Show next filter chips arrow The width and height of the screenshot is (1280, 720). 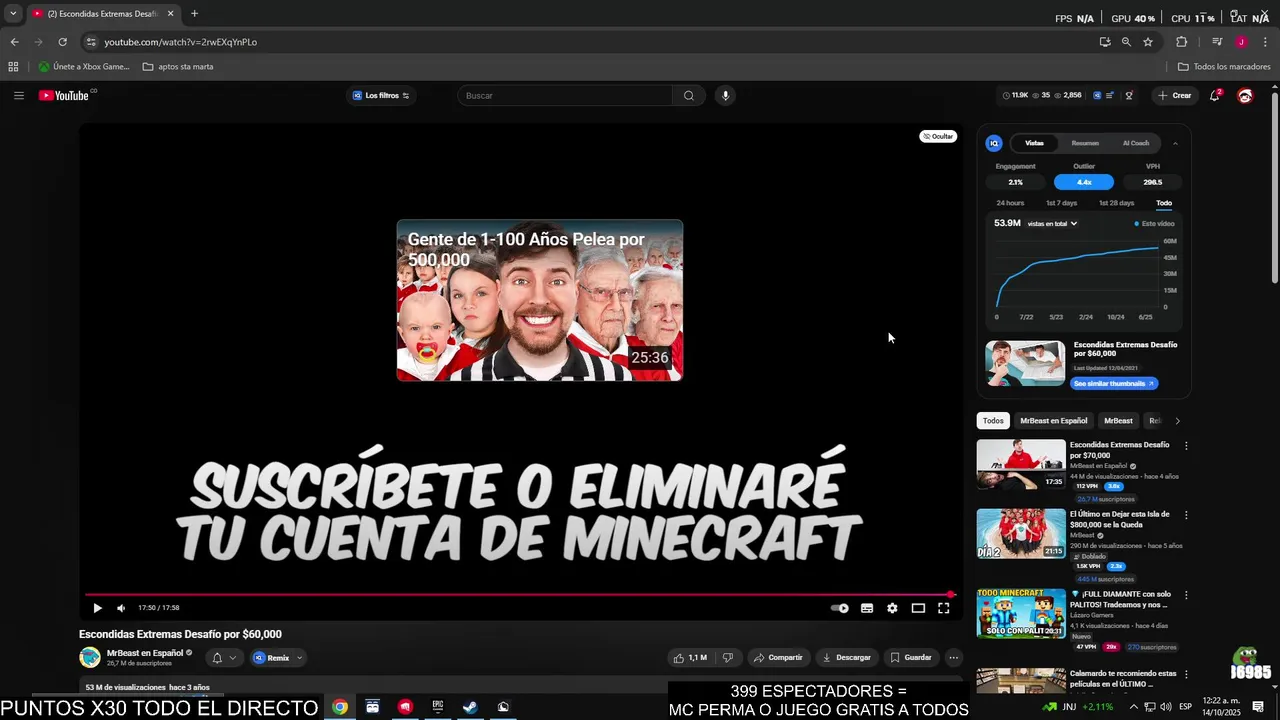click(x=1177, y=421)
